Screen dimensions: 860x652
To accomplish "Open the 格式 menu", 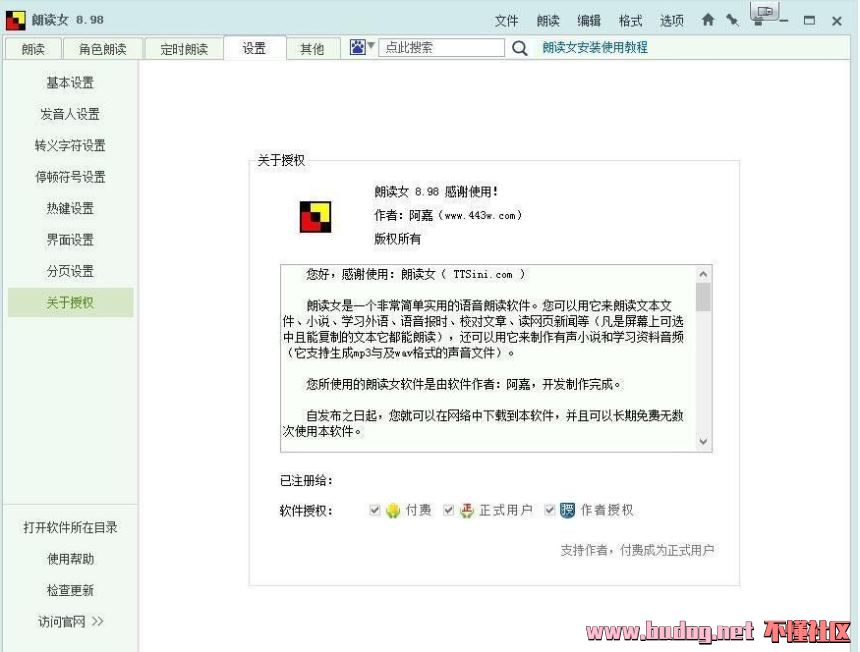I will pyautogui.click(x=630, y=21).
